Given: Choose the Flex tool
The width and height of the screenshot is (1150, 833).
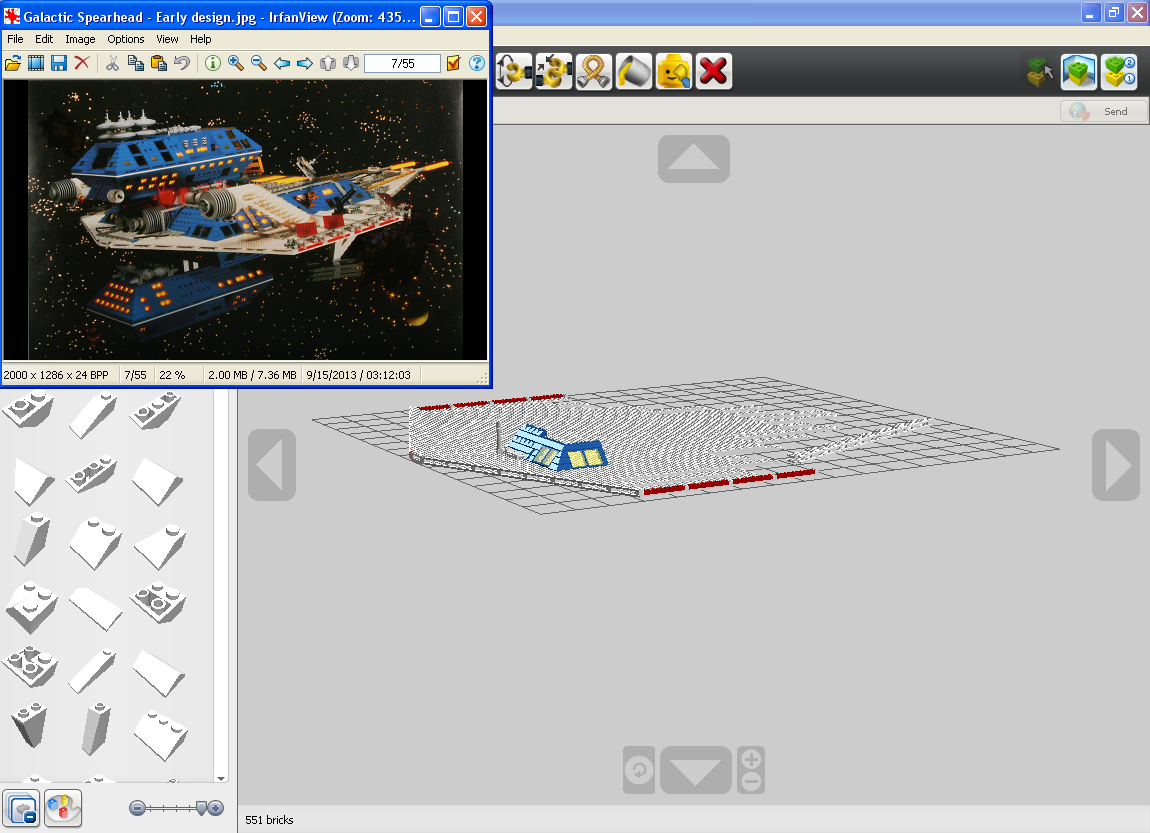Looking at the screenshot, I should [x=593, y=71].
